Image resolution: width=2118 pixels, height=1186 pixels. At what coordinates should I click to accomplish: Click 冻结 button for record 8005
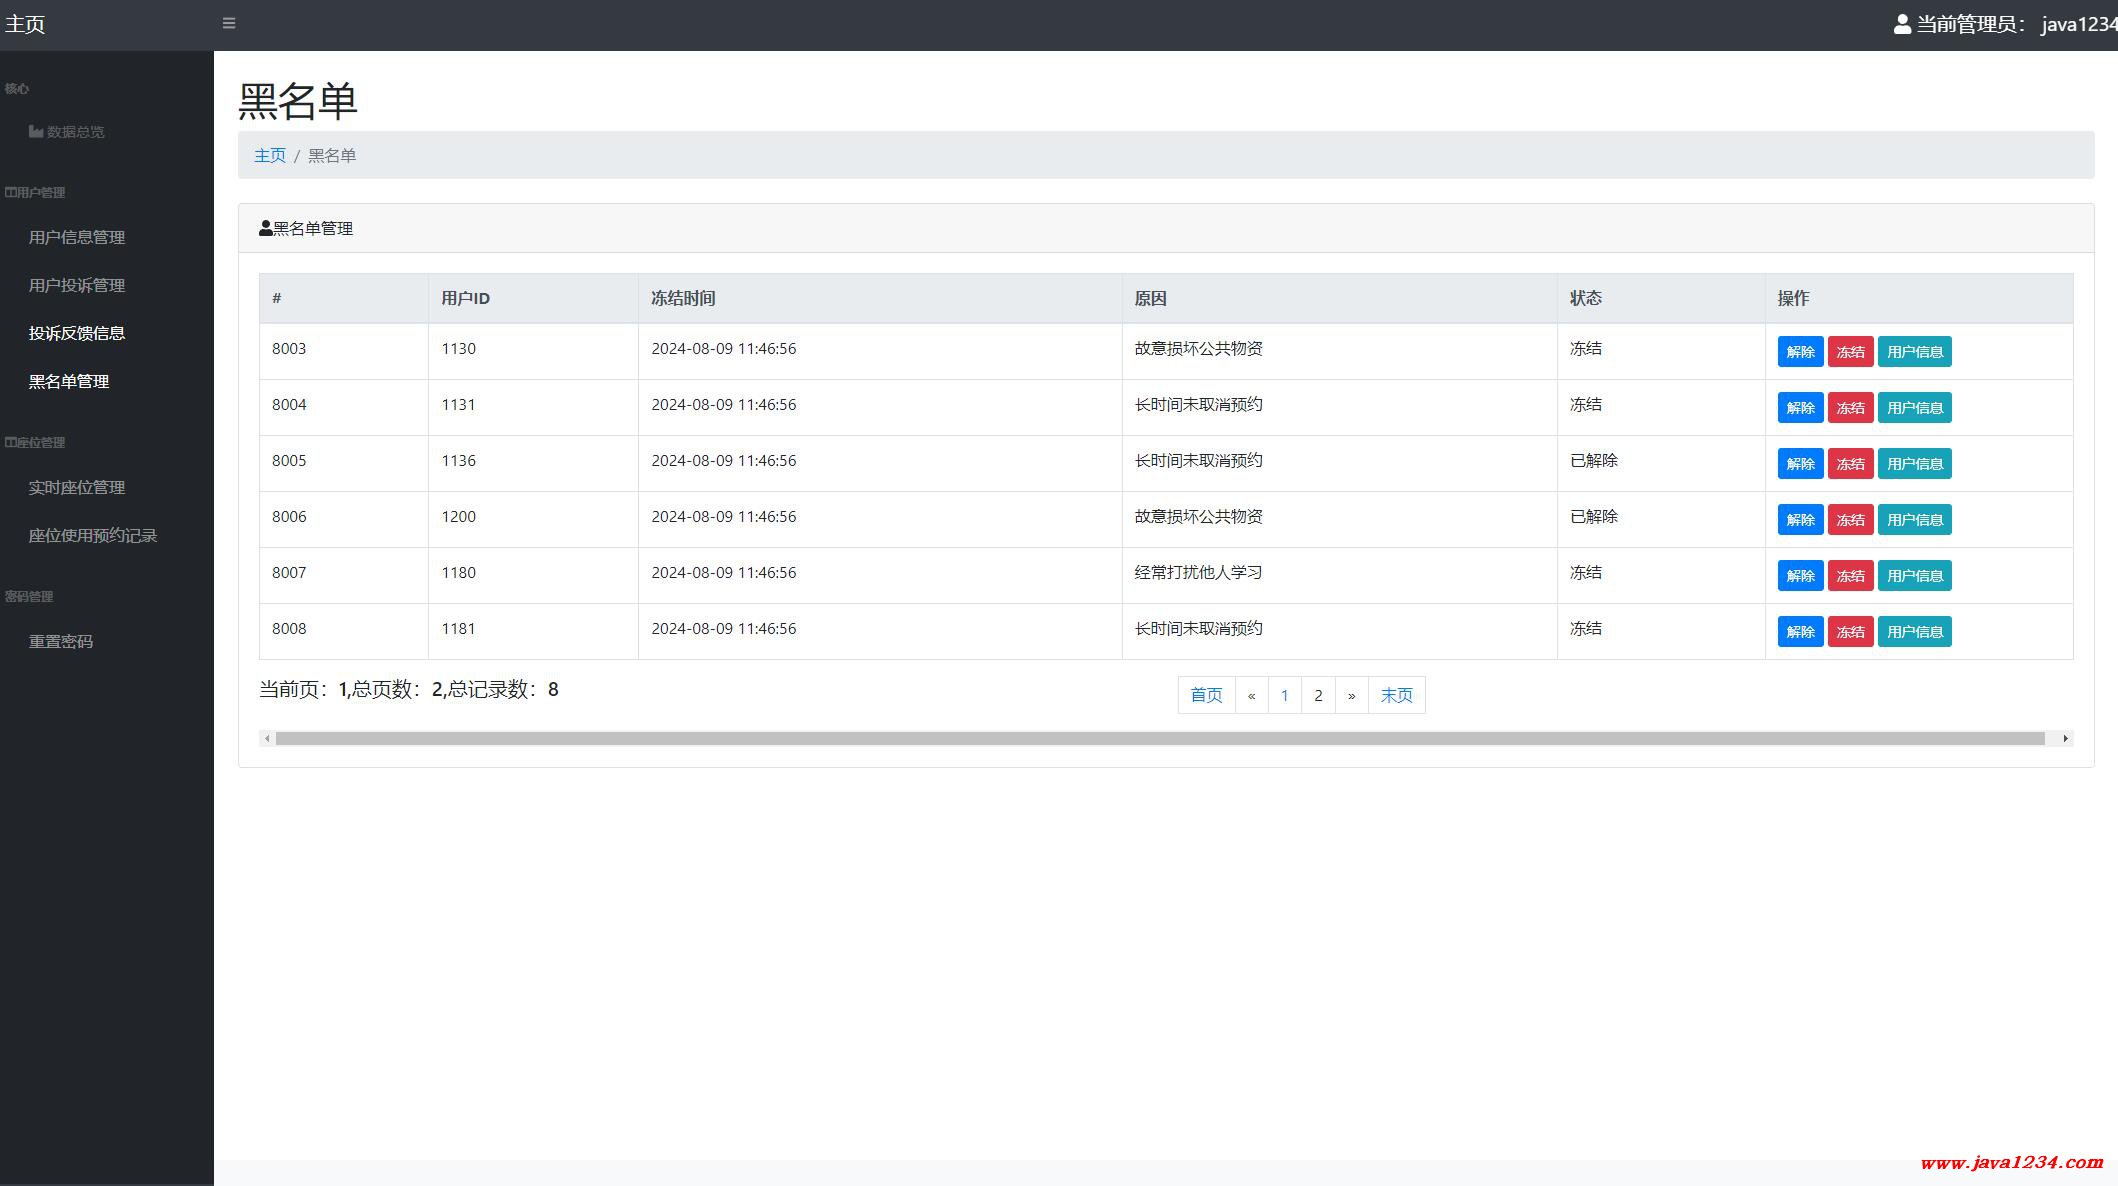pyautogui.click(x=1850, y=464)
